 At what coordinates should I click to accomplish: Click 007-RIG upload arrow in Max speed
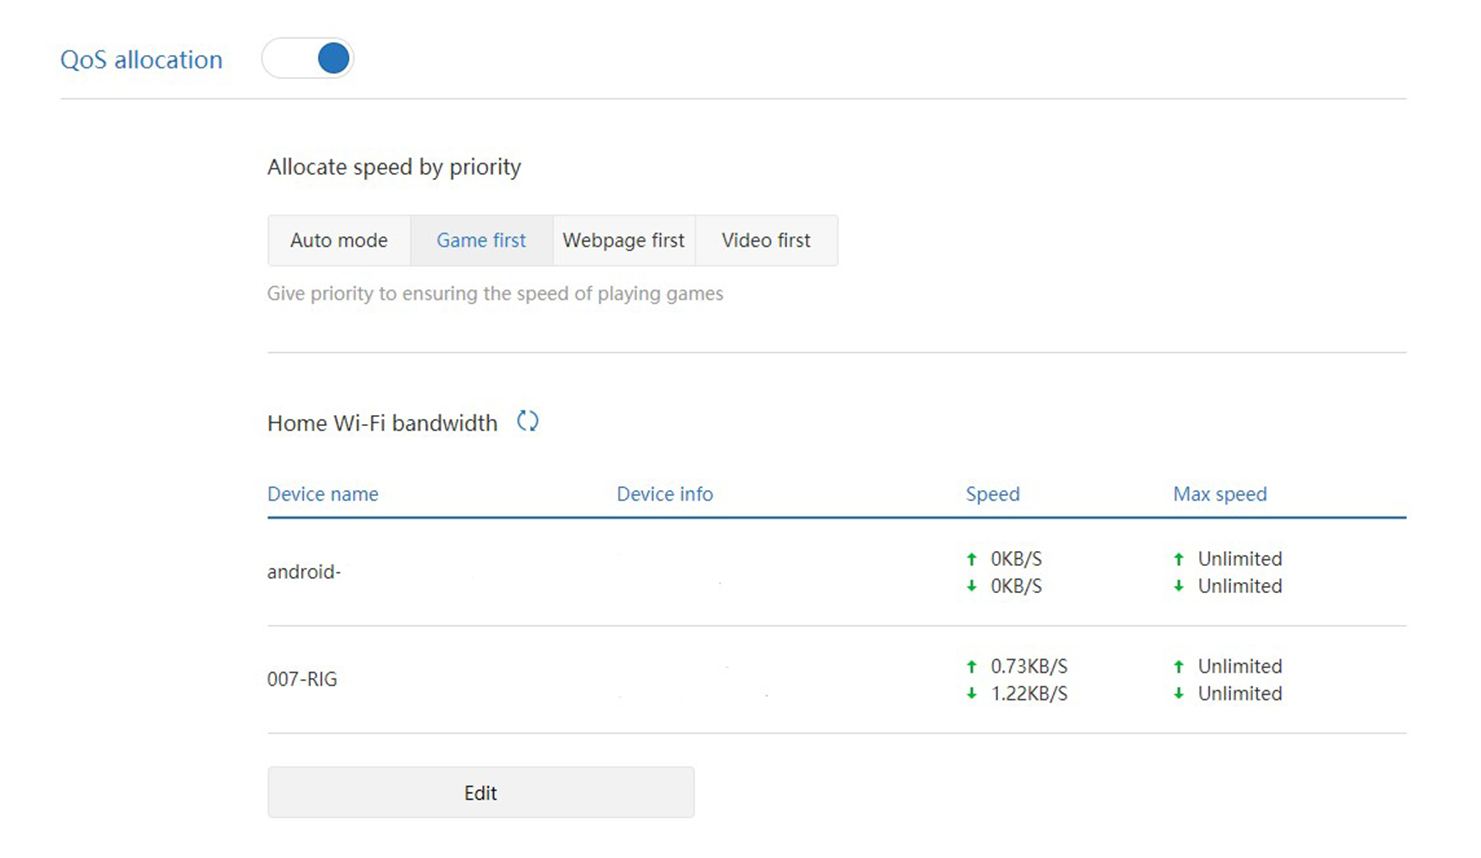[1178, 666]
